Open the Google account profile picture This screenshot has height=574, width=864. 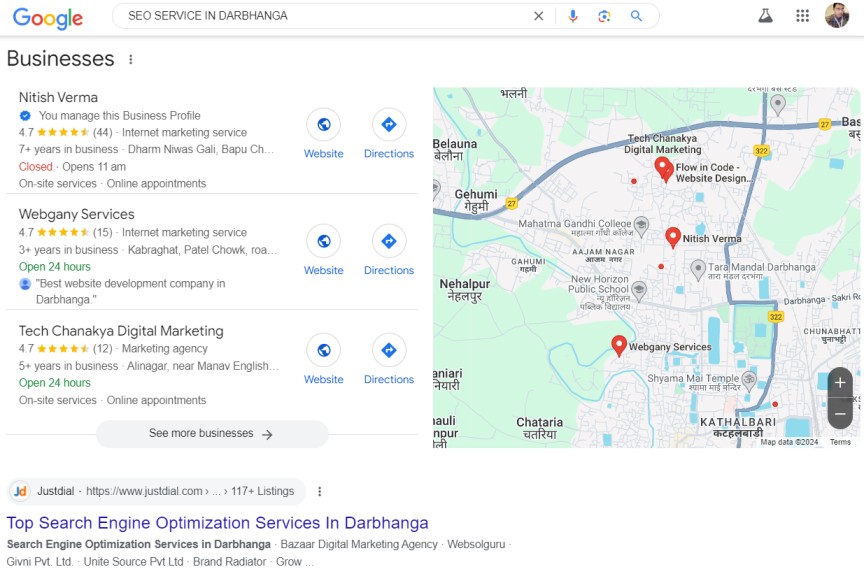[836, 15]
